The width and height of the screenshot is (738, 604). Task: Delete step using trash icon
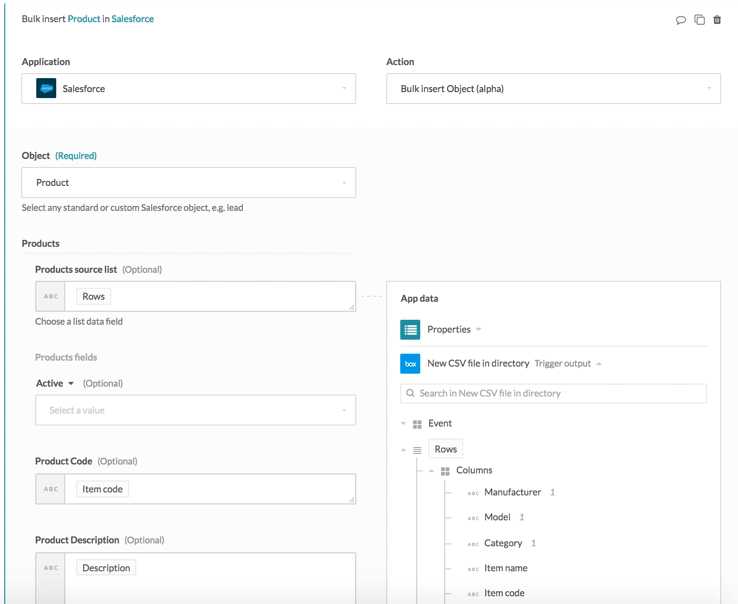point(717,20)
